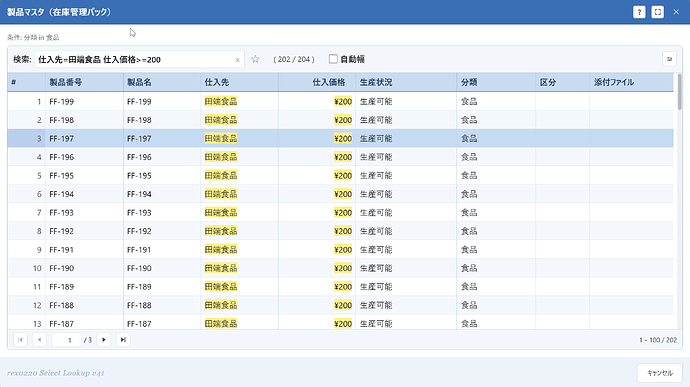Click the ( 202 / 204 ) result count
Viewport: 690px width, 387px height.
tap(294, 59)
